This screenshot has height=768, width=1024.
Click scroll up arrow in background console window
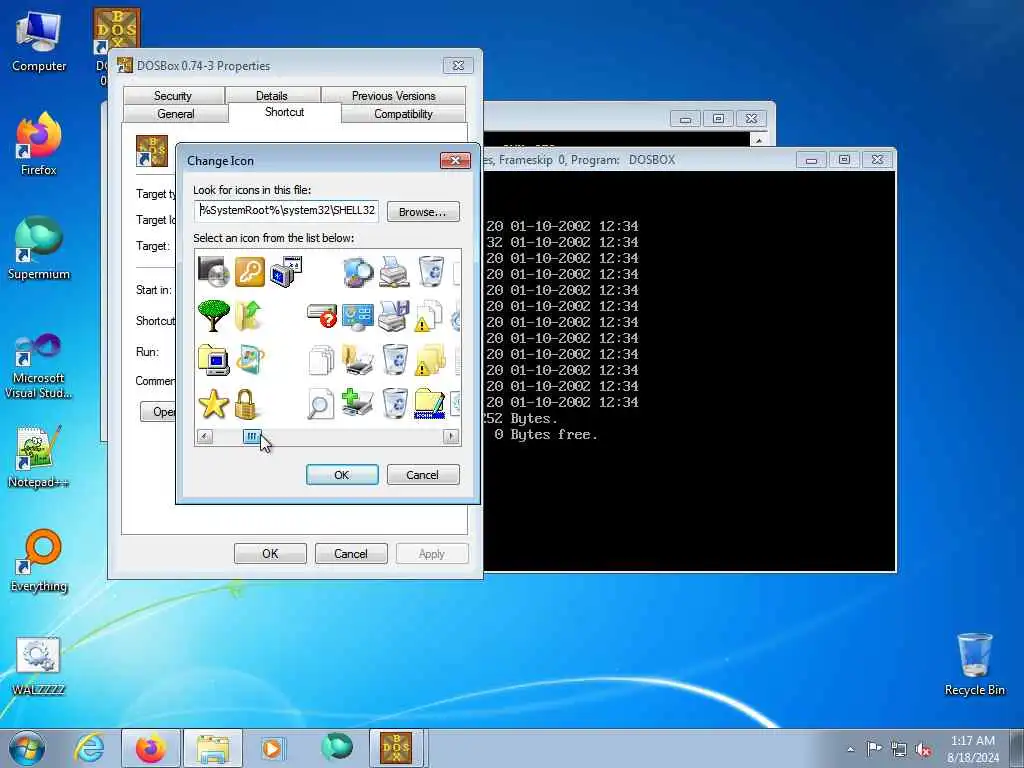[x=759, y=140]
